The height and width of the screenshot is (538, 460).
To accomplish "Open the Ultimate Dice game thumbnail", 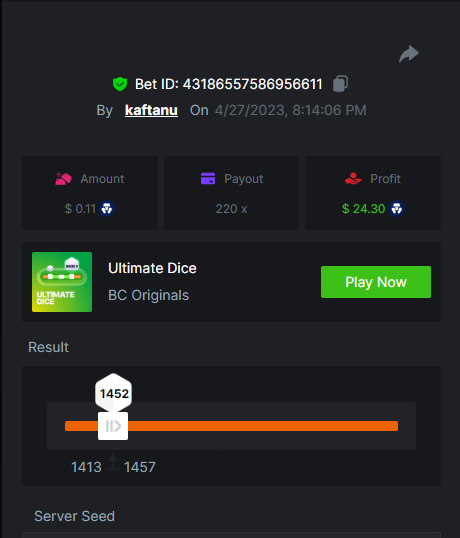I will tap(62, 282).
